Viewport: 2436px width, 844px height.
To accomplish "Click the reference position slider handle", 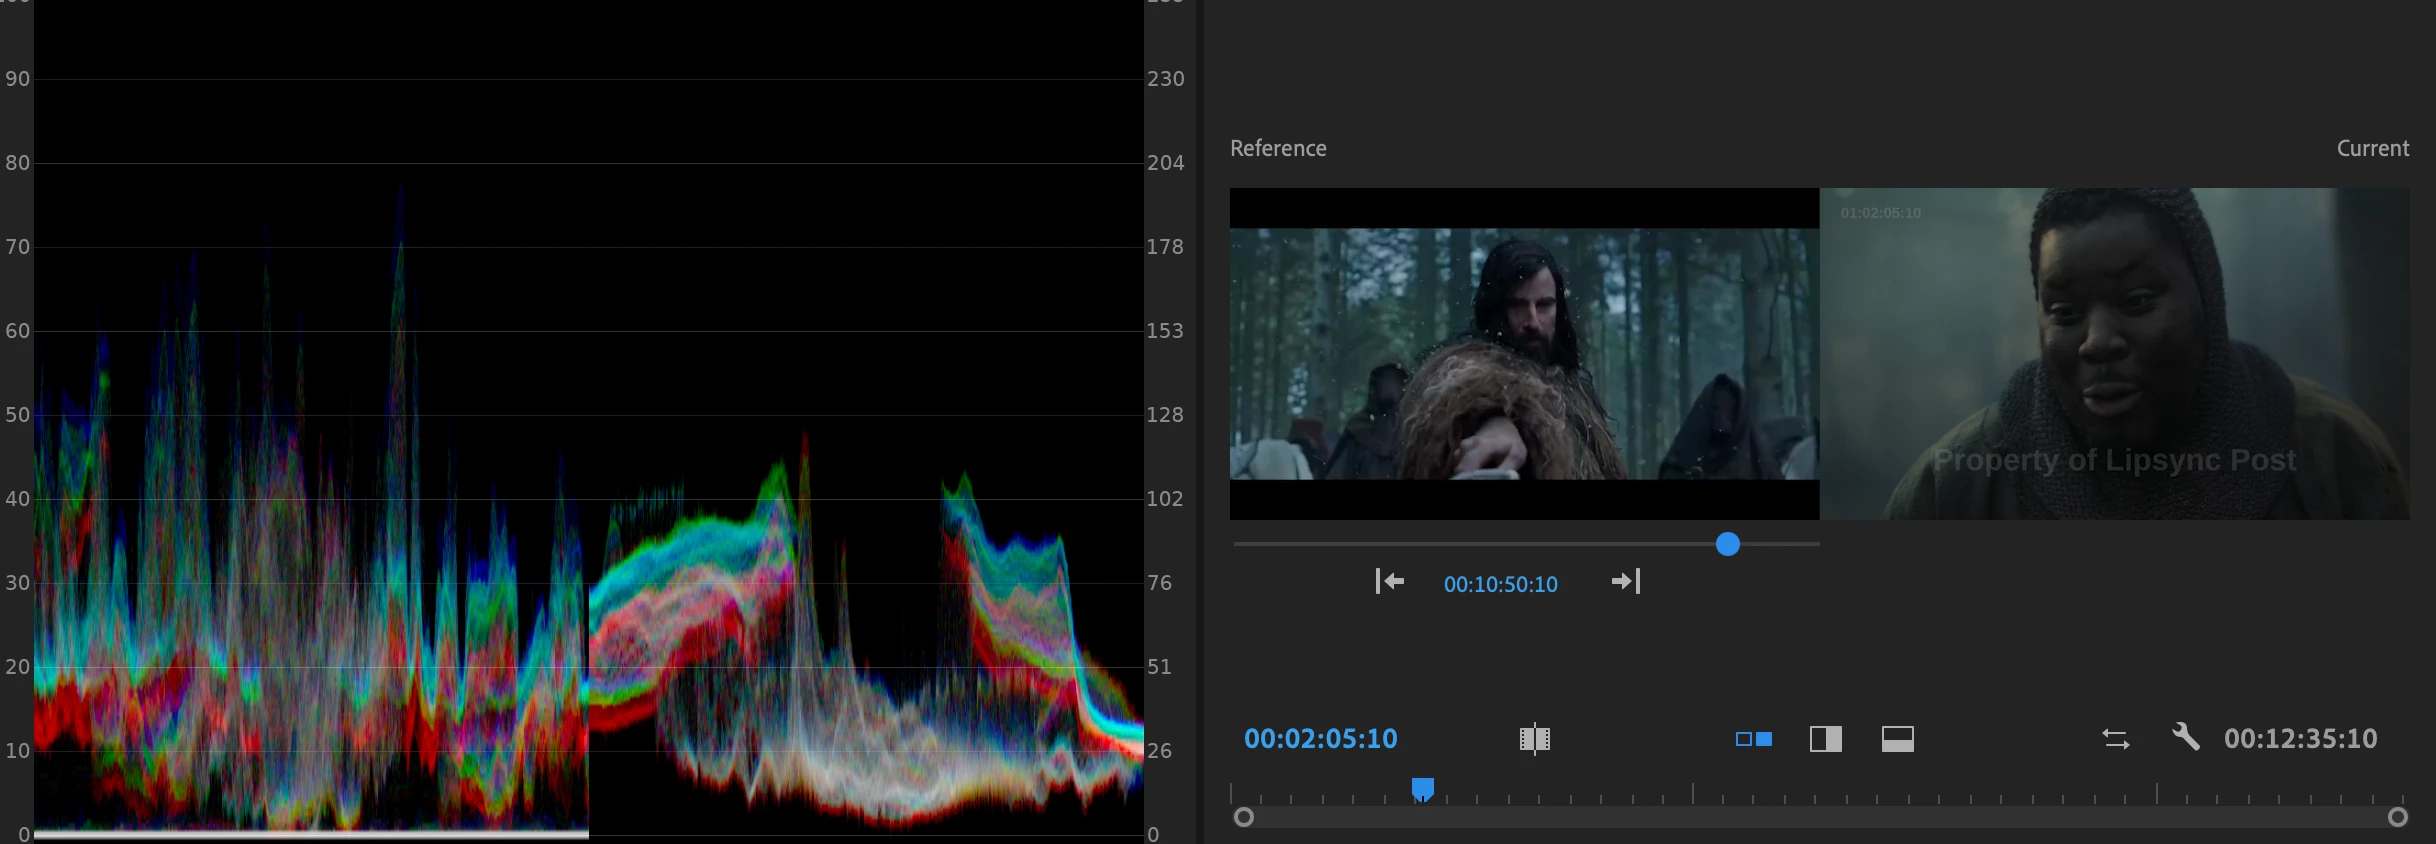I will click(x=1727, y=544).
